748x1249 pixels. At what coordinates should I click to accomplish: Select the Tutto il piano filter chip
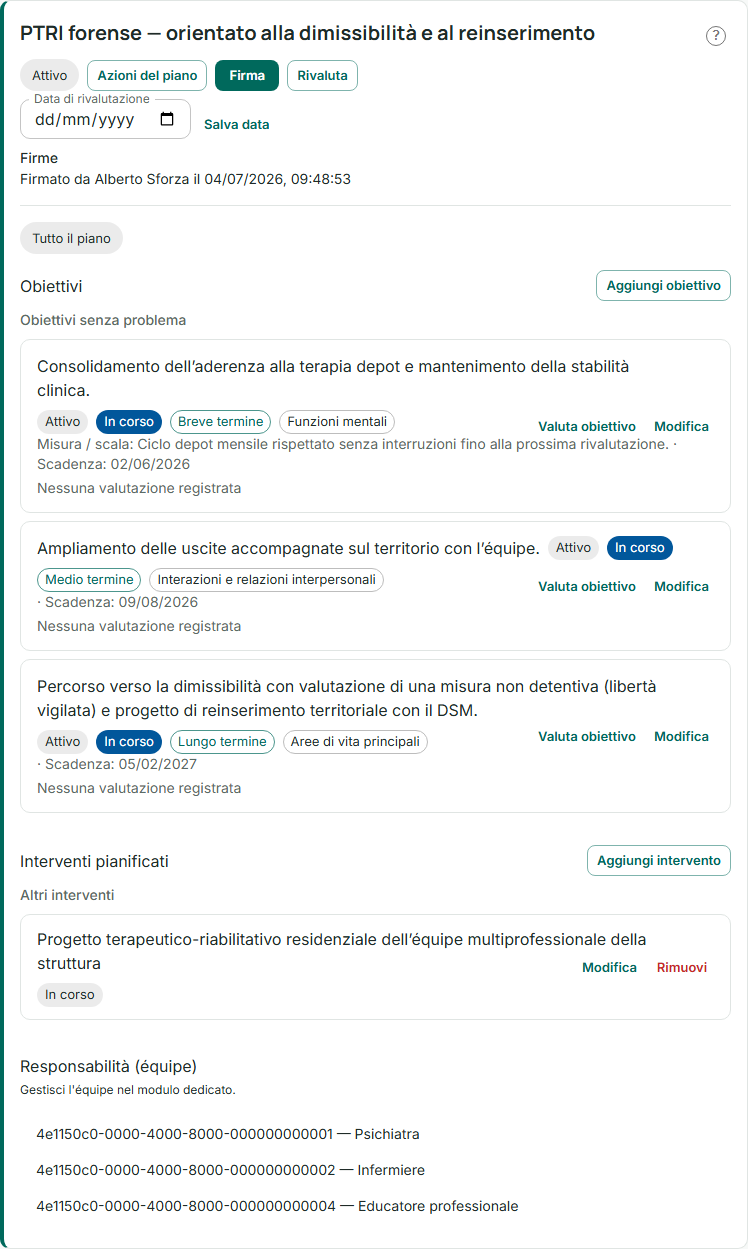(x=72, y=238)
